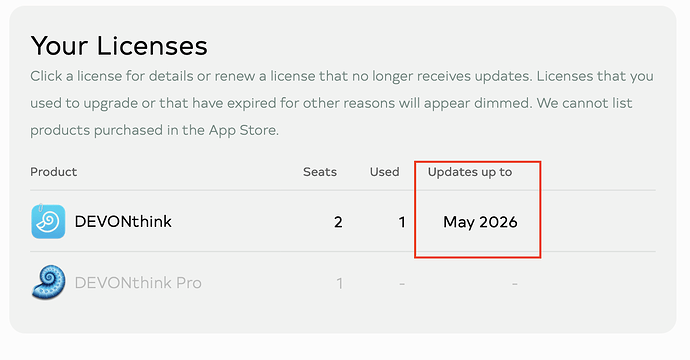
Task: Click the DEVONthink Pro used dash
Action: [402, 284]
